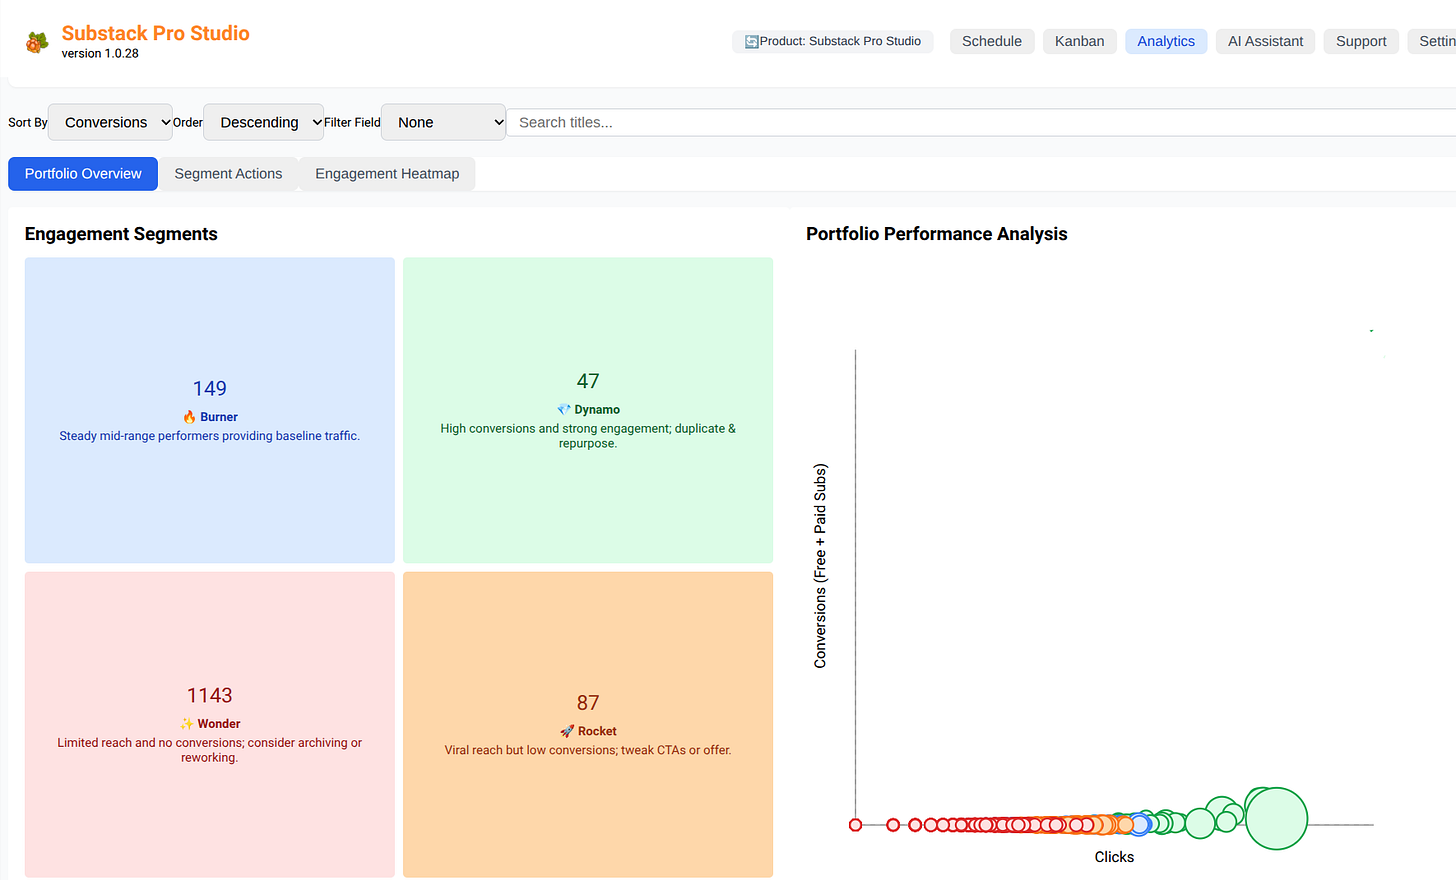Click the Portfolio Performance Analysis heading

coord(937,234)
